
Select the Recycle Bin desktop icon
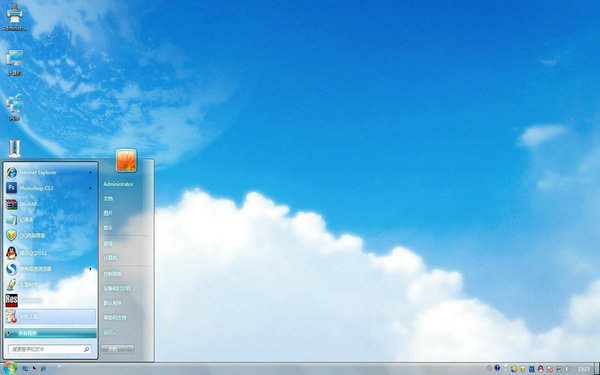click(15, 148)
